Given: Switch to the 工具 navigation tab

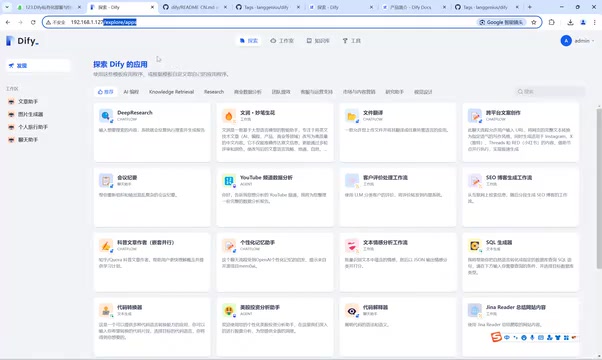Looking at the screenshot, I should coord(351,41).
